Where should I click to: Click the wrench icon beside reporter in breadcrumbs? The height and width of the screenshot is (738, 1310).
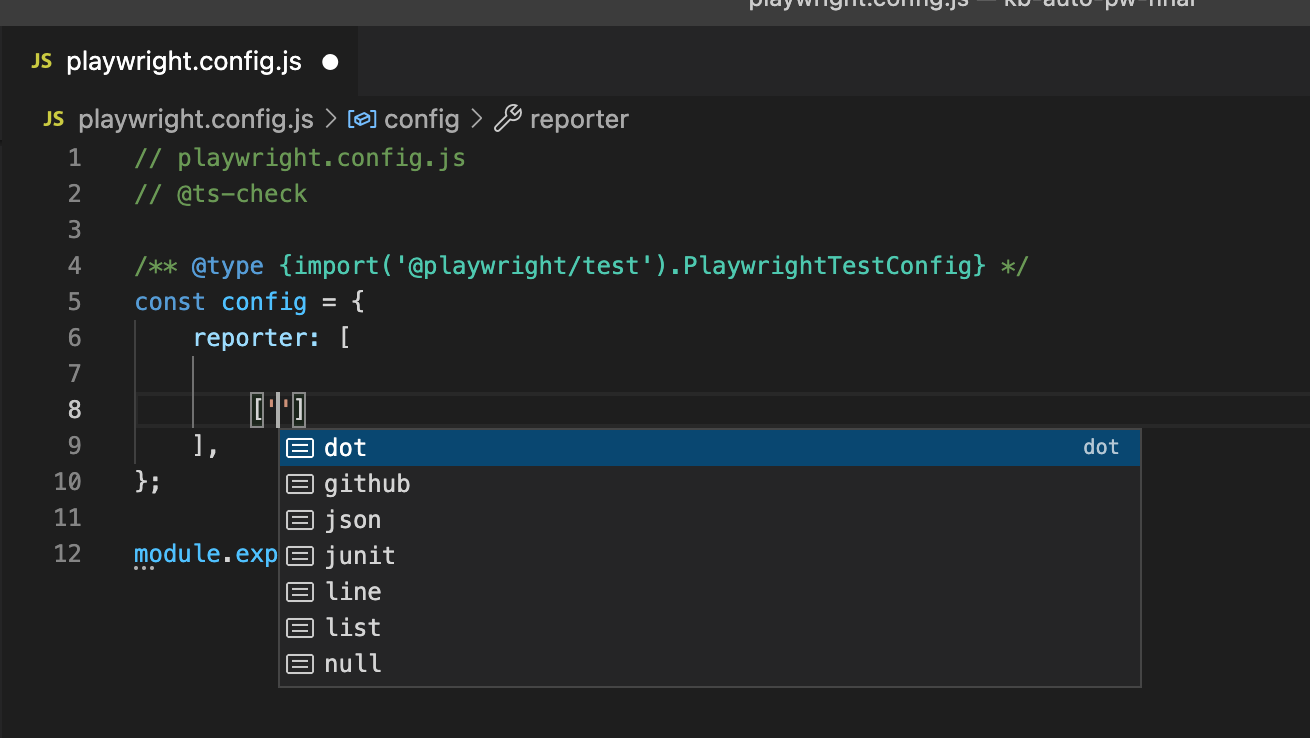[x=510, y=119]
